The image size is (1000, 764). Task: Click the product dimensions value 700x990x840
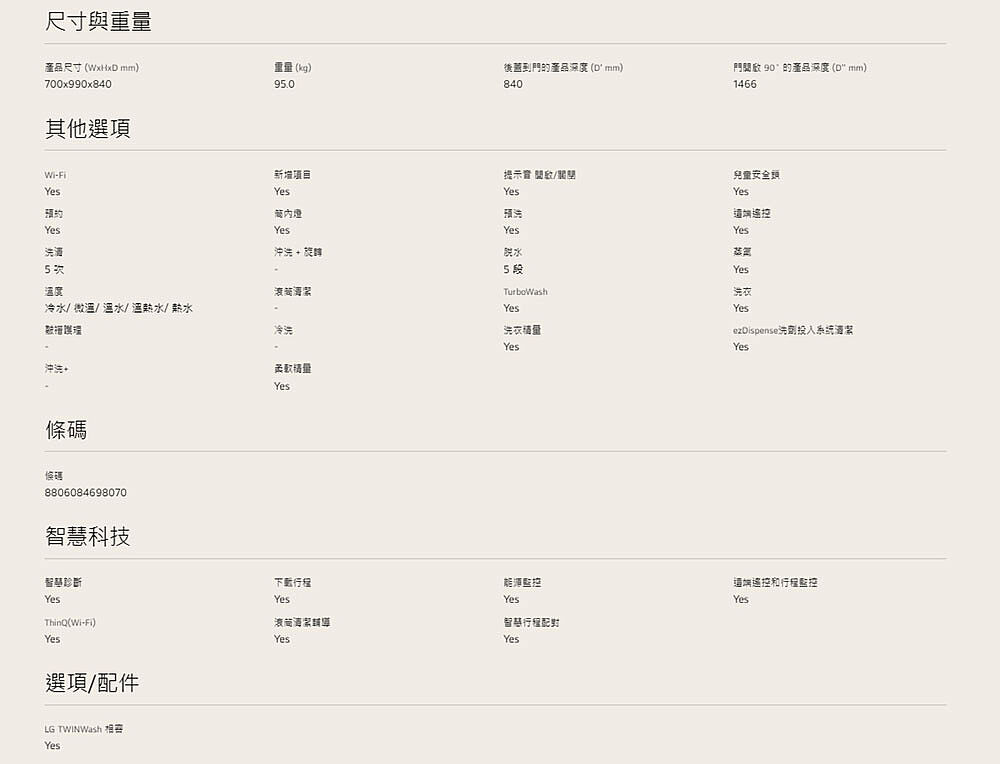pyautogui.click(x=78, y=84)
